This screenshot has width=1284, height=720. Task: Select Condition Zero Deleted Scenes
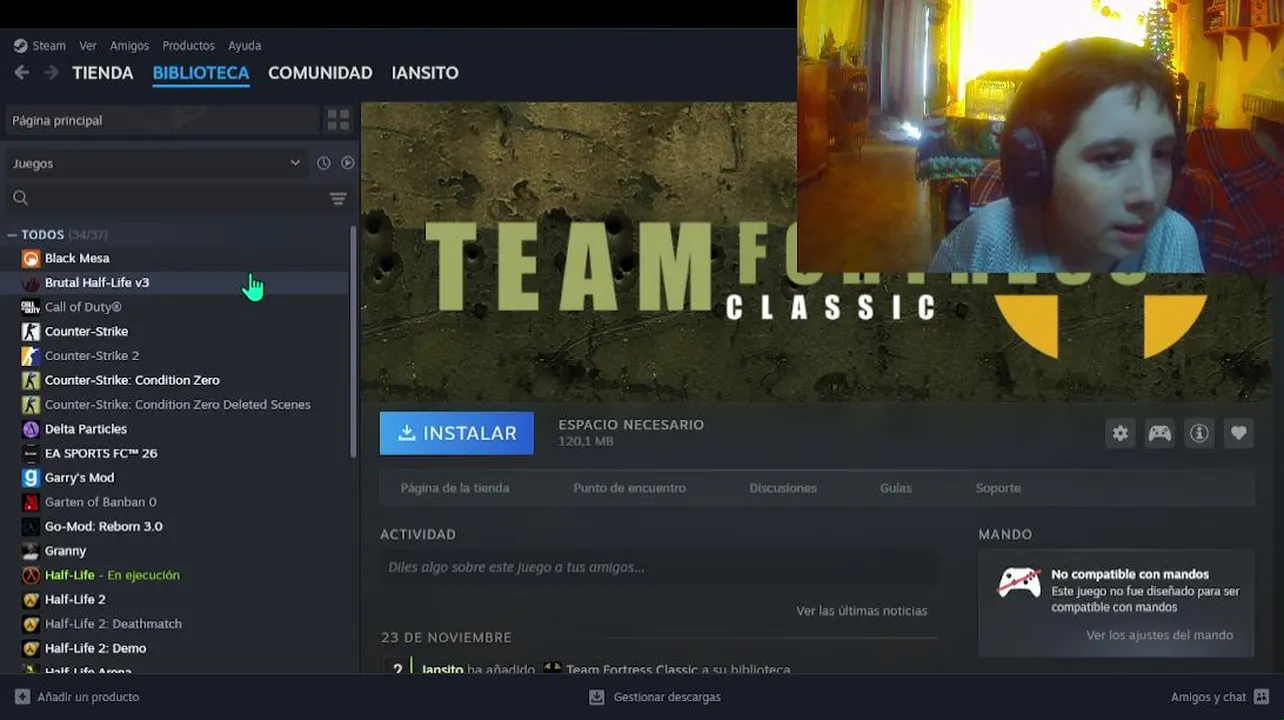176,404
